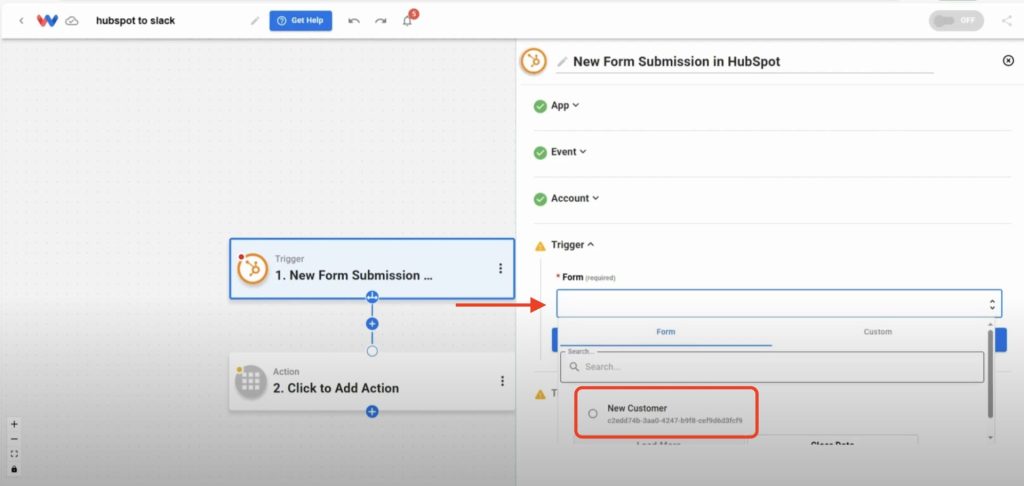1024x486 pixels.
Task: Undo the last change
Action: coord(354,21)
